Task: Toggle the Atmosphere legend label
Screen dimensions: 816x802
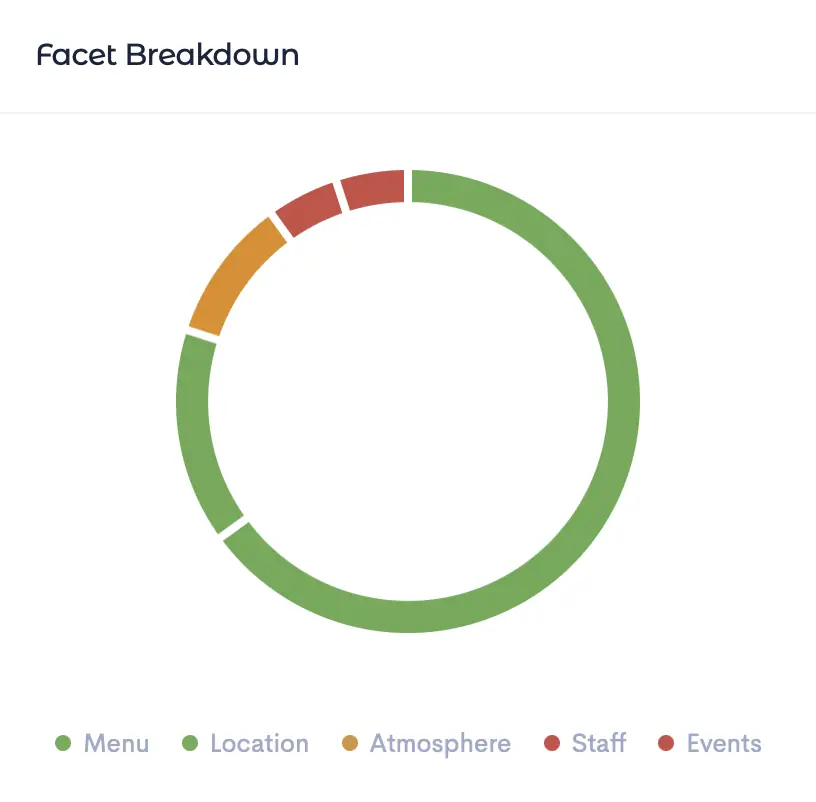Action: click(440, 744)
